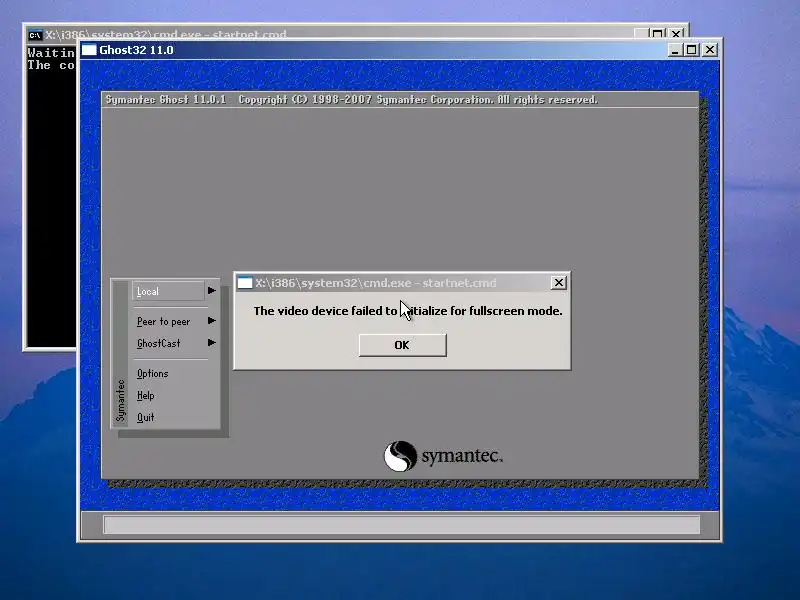800x600 pixels.
Task: Close the Ghost32 11.0 window
Action: point(710,50)
